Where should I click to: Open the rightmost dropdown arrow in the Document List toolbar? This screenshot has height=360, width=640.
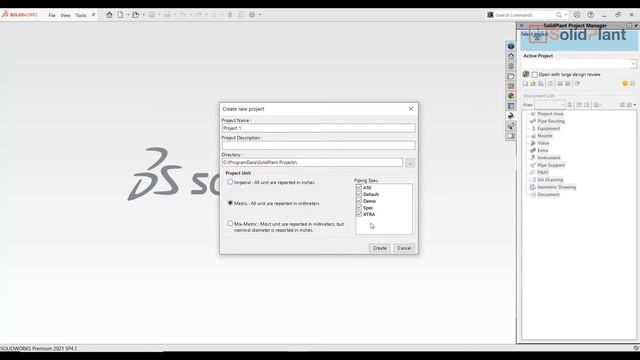[x=635, y=105]
